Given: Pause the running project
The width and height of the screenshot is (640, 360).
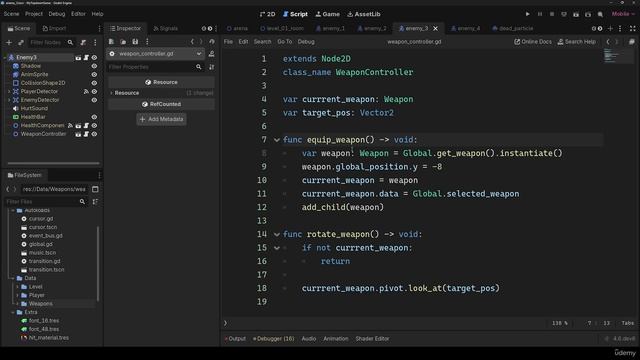Looking at the screenshot, I should coord(540,14).
